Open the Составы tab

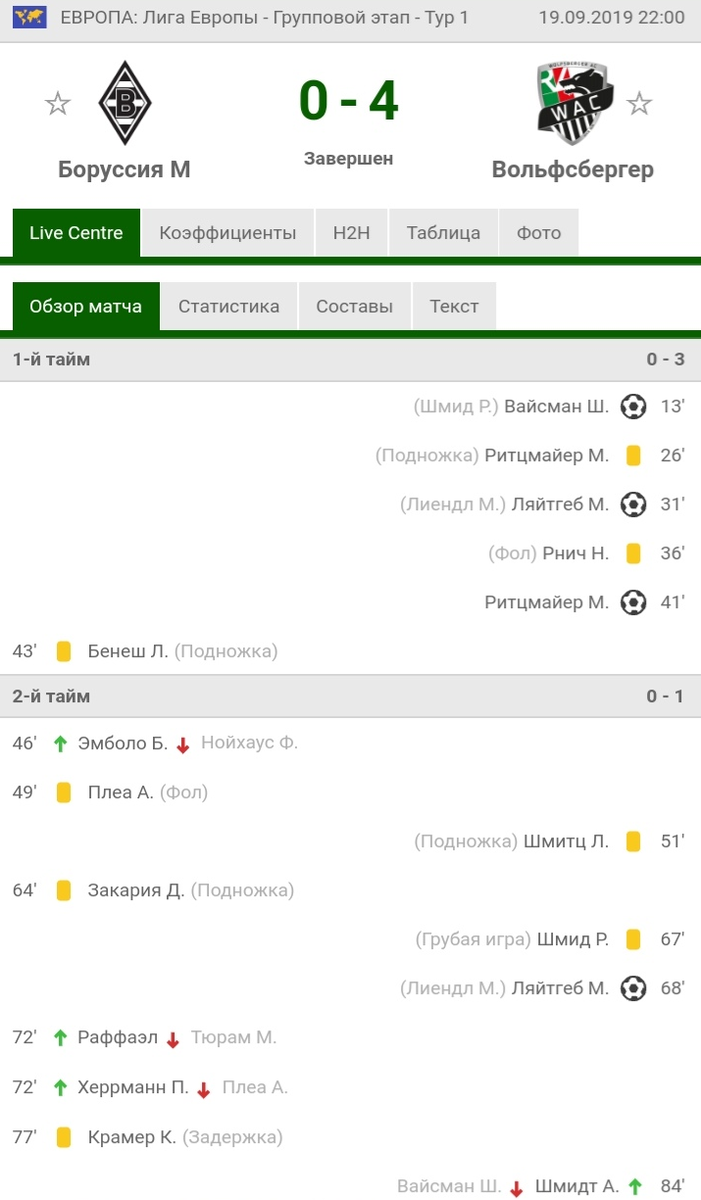tap(354, 307)
